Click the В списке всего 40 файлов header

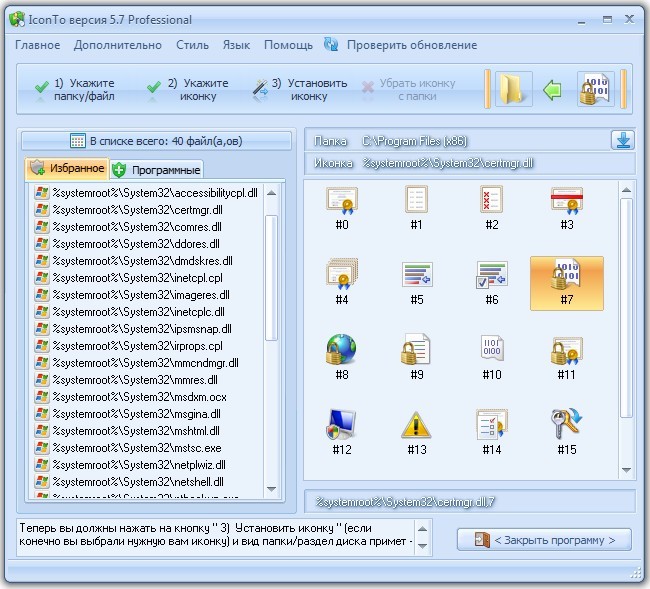pos(156,141)
